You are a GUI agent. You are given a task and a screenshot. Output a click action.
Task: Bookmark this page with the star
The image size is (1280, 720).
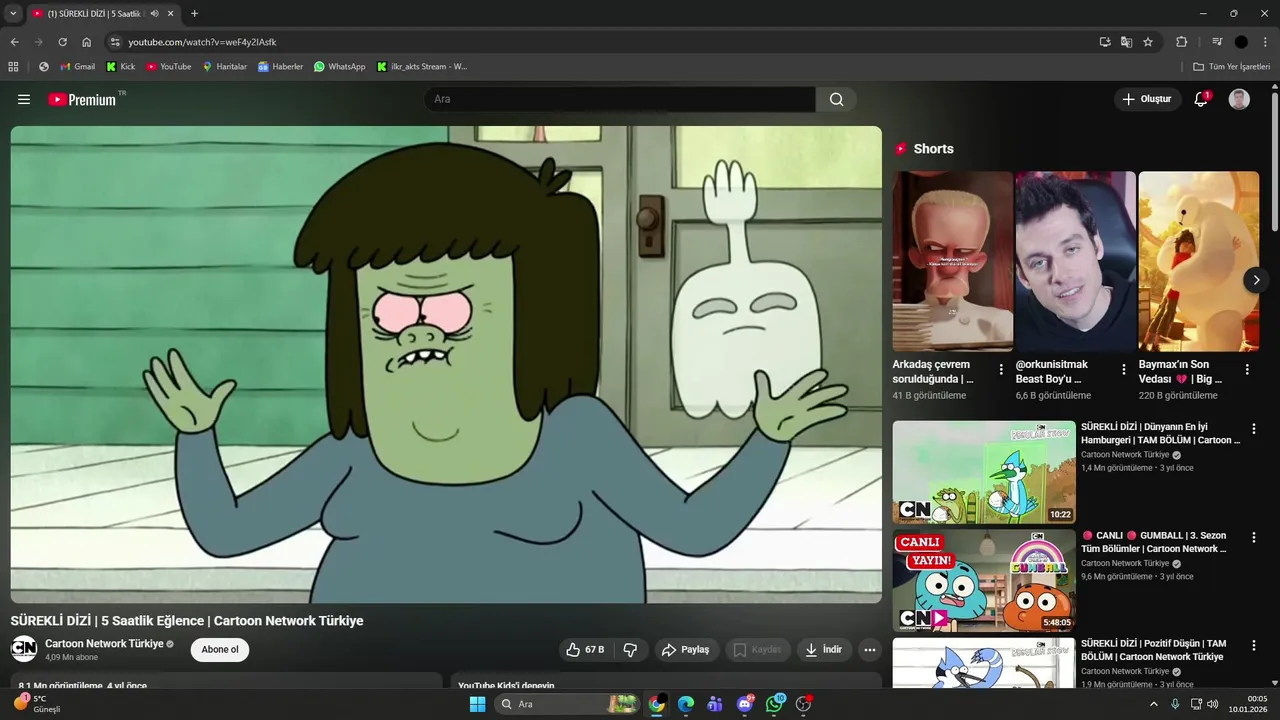point(1148,42)
